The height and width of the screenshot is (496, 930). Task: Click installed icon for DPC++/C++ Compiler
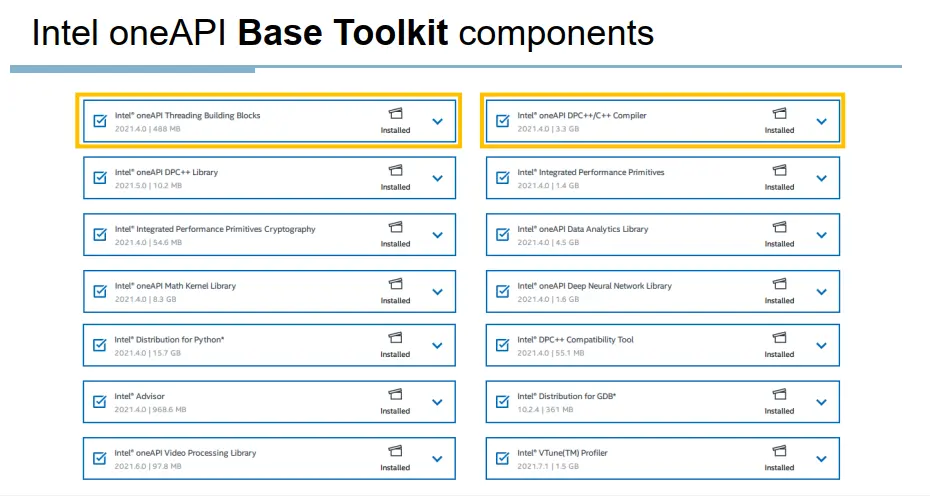(x=779, y=114)
